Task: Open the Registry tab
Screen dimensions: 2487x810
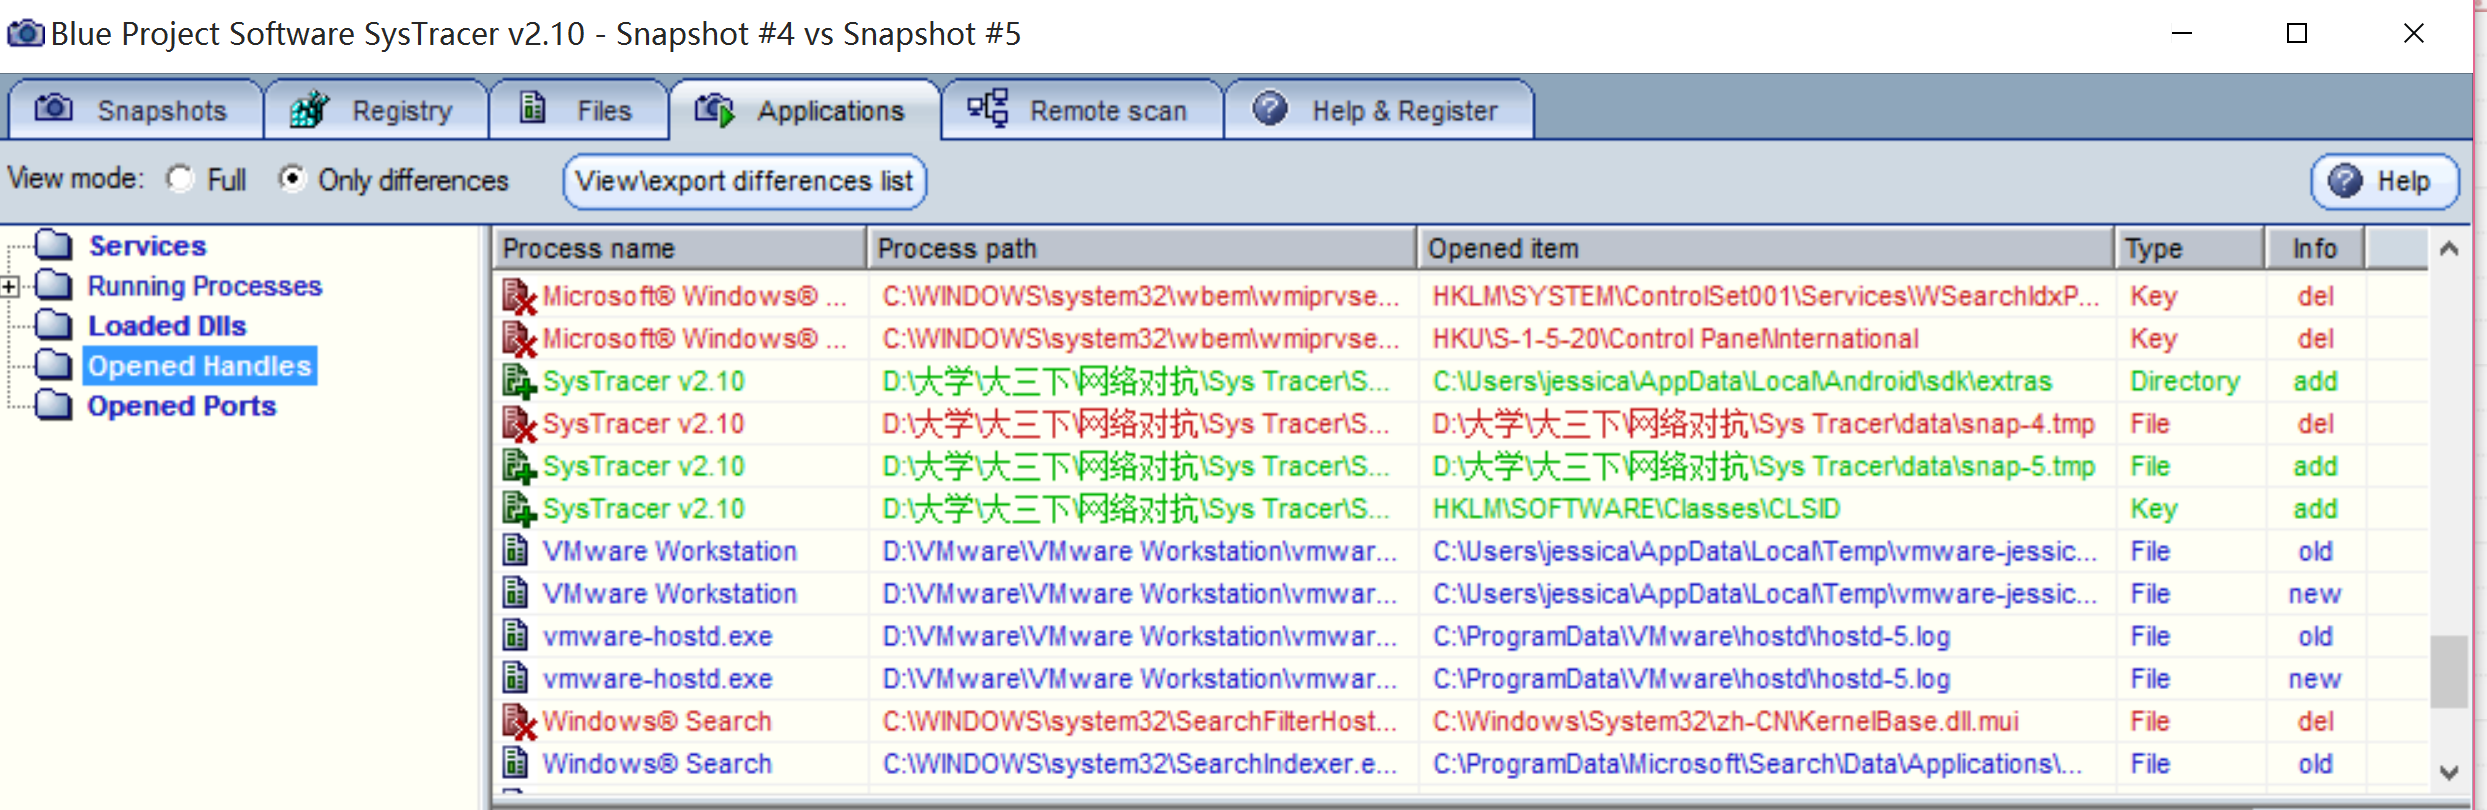Action: [x=376, y=109]
